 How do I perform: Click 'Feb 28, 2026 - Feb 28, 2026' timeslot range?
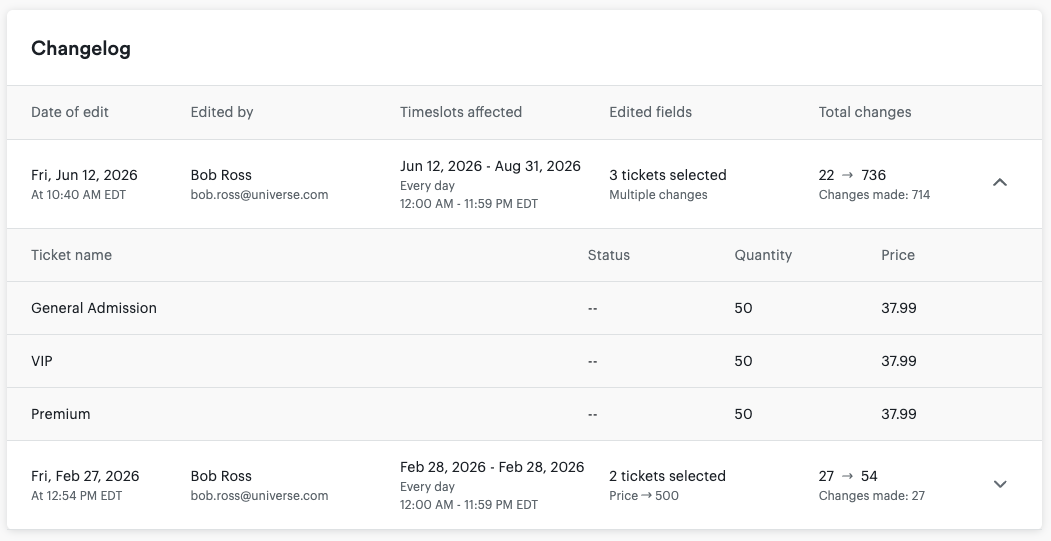point(492,467)
